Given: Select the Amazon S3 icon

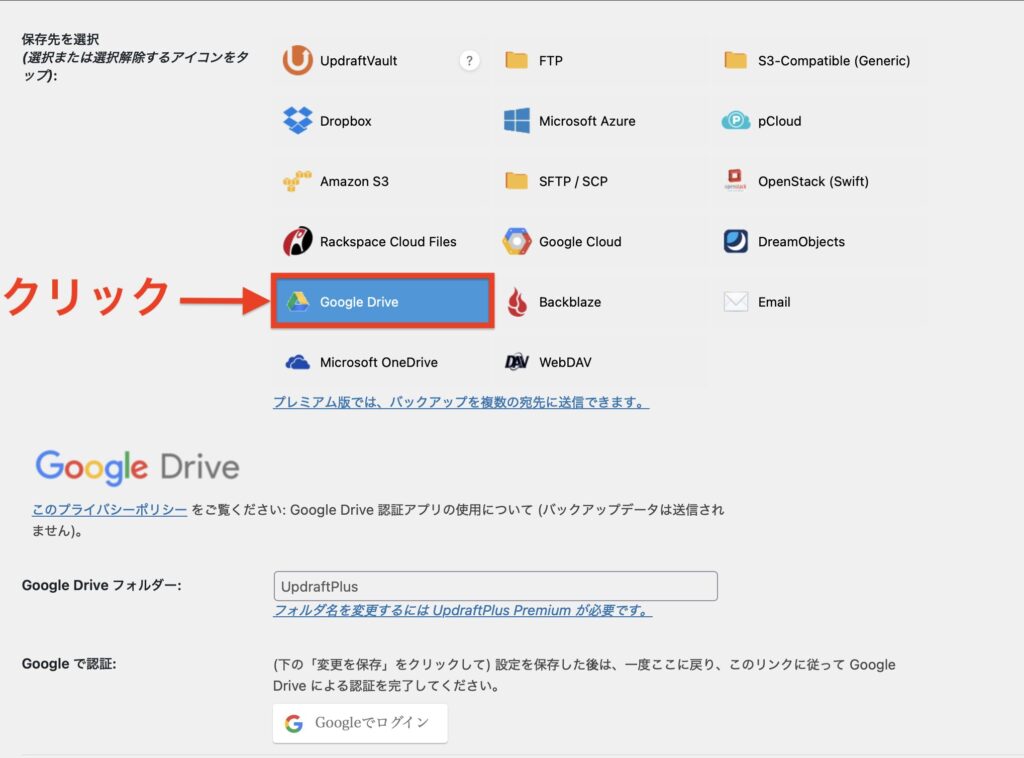Looking at the screenshot, I should [x=298, y=182].
